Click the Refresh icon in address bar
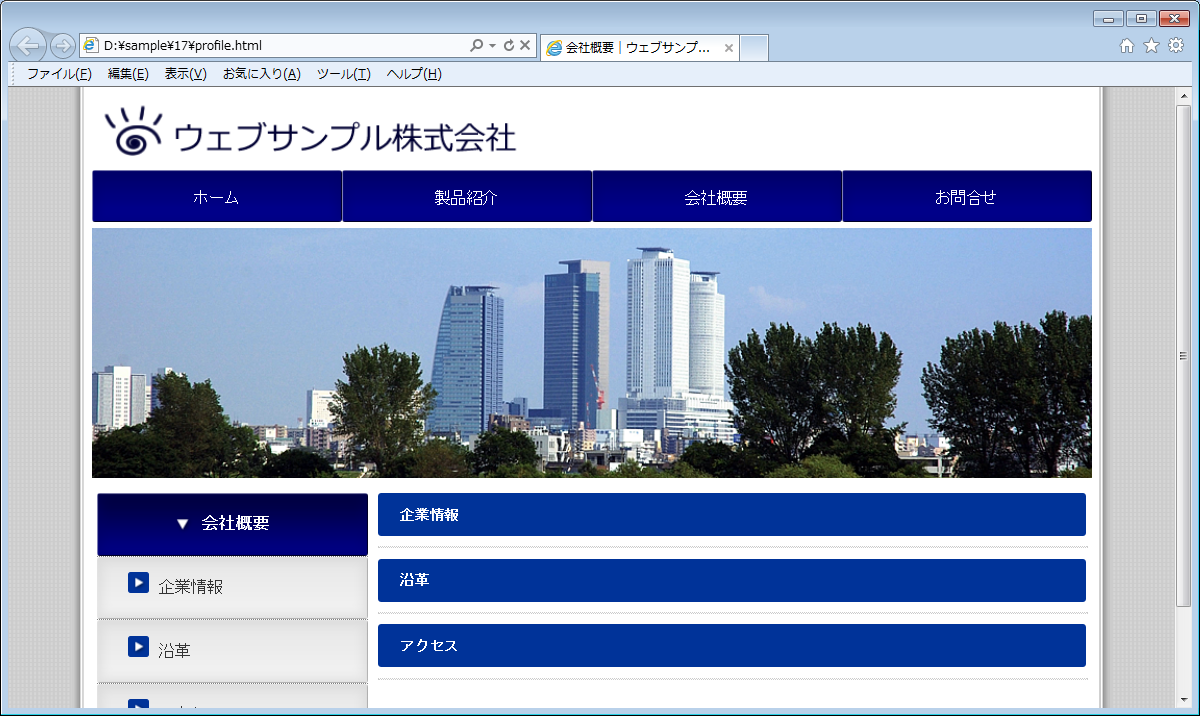This screenshot has width=1200, height=716. point(509,46)
